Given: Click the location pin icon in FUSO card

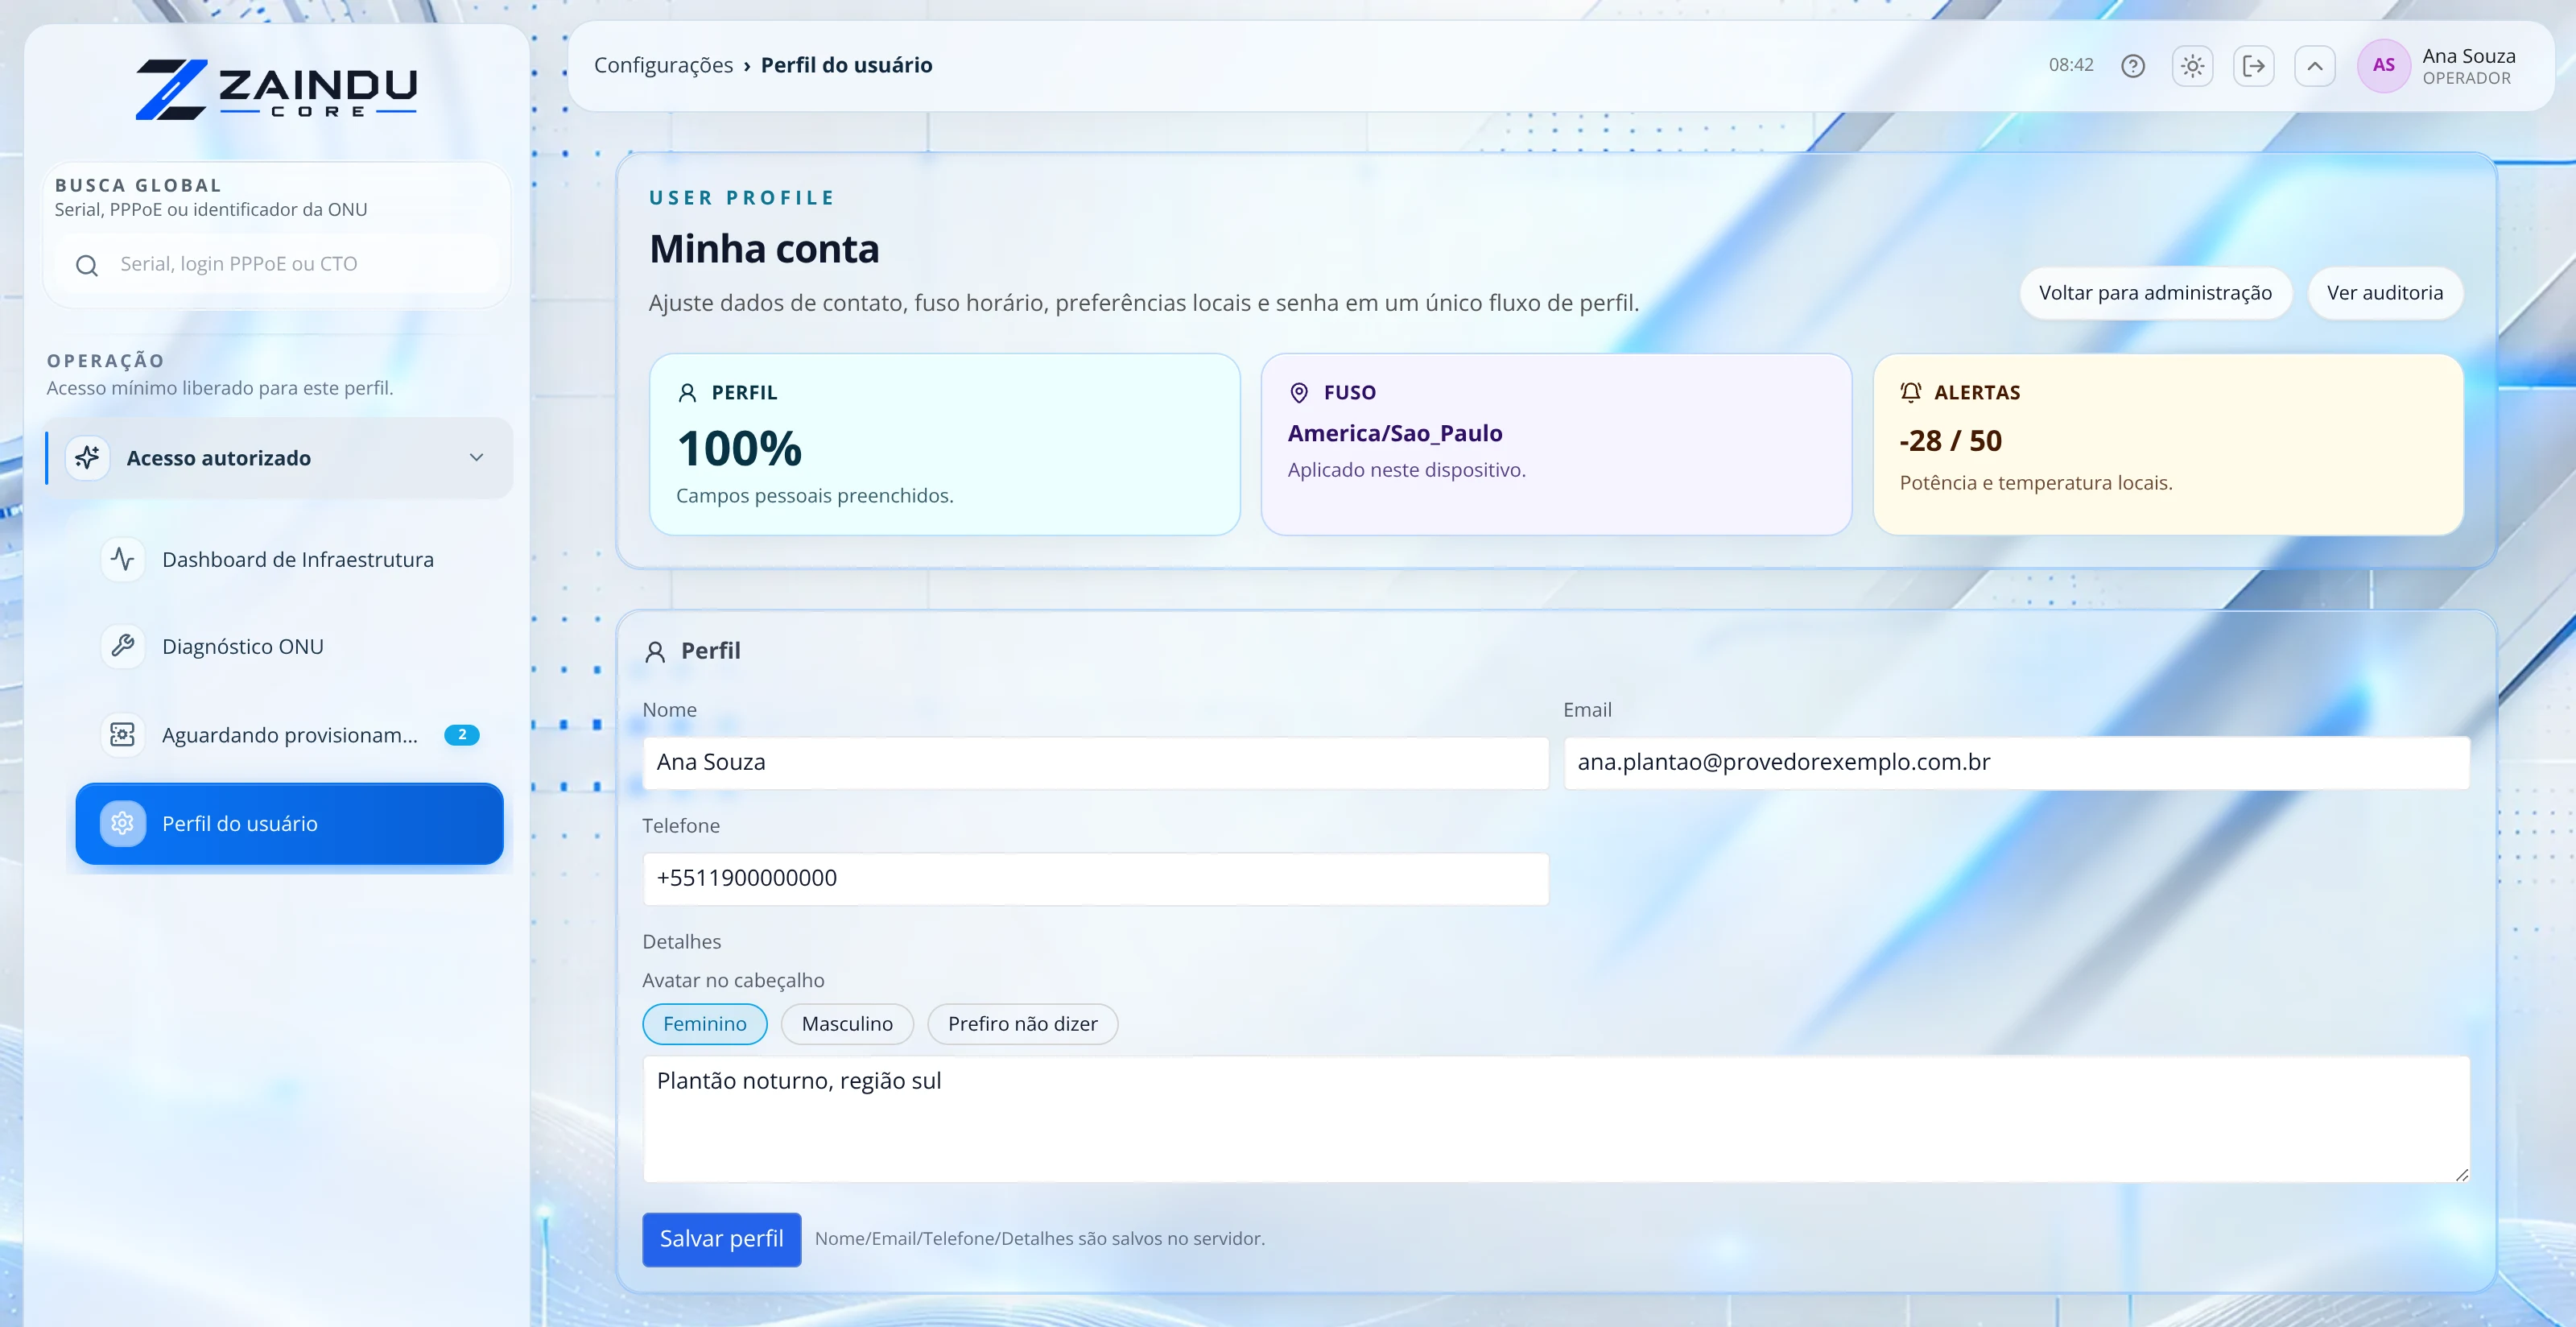Looking at the screenshot, I should pyautogui.click(x=1299, y=393).
